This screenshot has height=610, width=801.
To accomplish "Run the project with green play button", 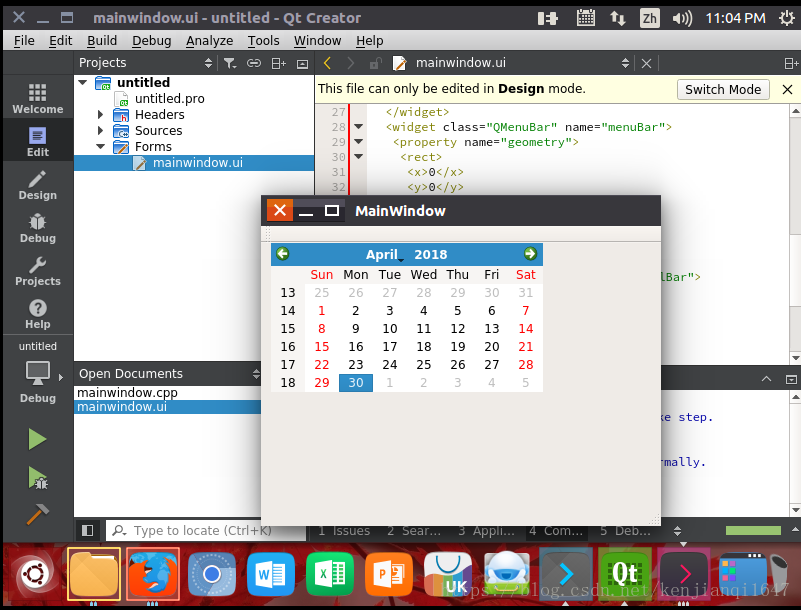I will pyautogui.click(x=37, y=439).
